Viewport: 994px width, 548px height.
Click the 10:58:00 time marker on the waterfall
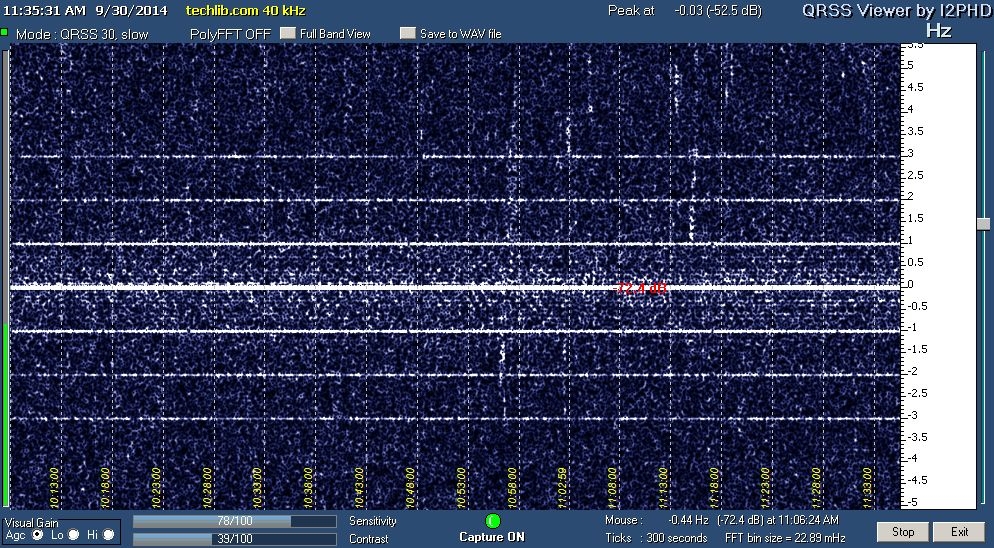[x=512, y=489]
